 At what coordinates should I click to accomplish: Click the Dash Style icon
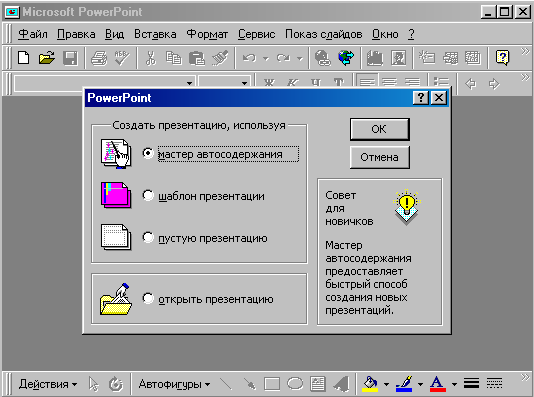[494, 384]
